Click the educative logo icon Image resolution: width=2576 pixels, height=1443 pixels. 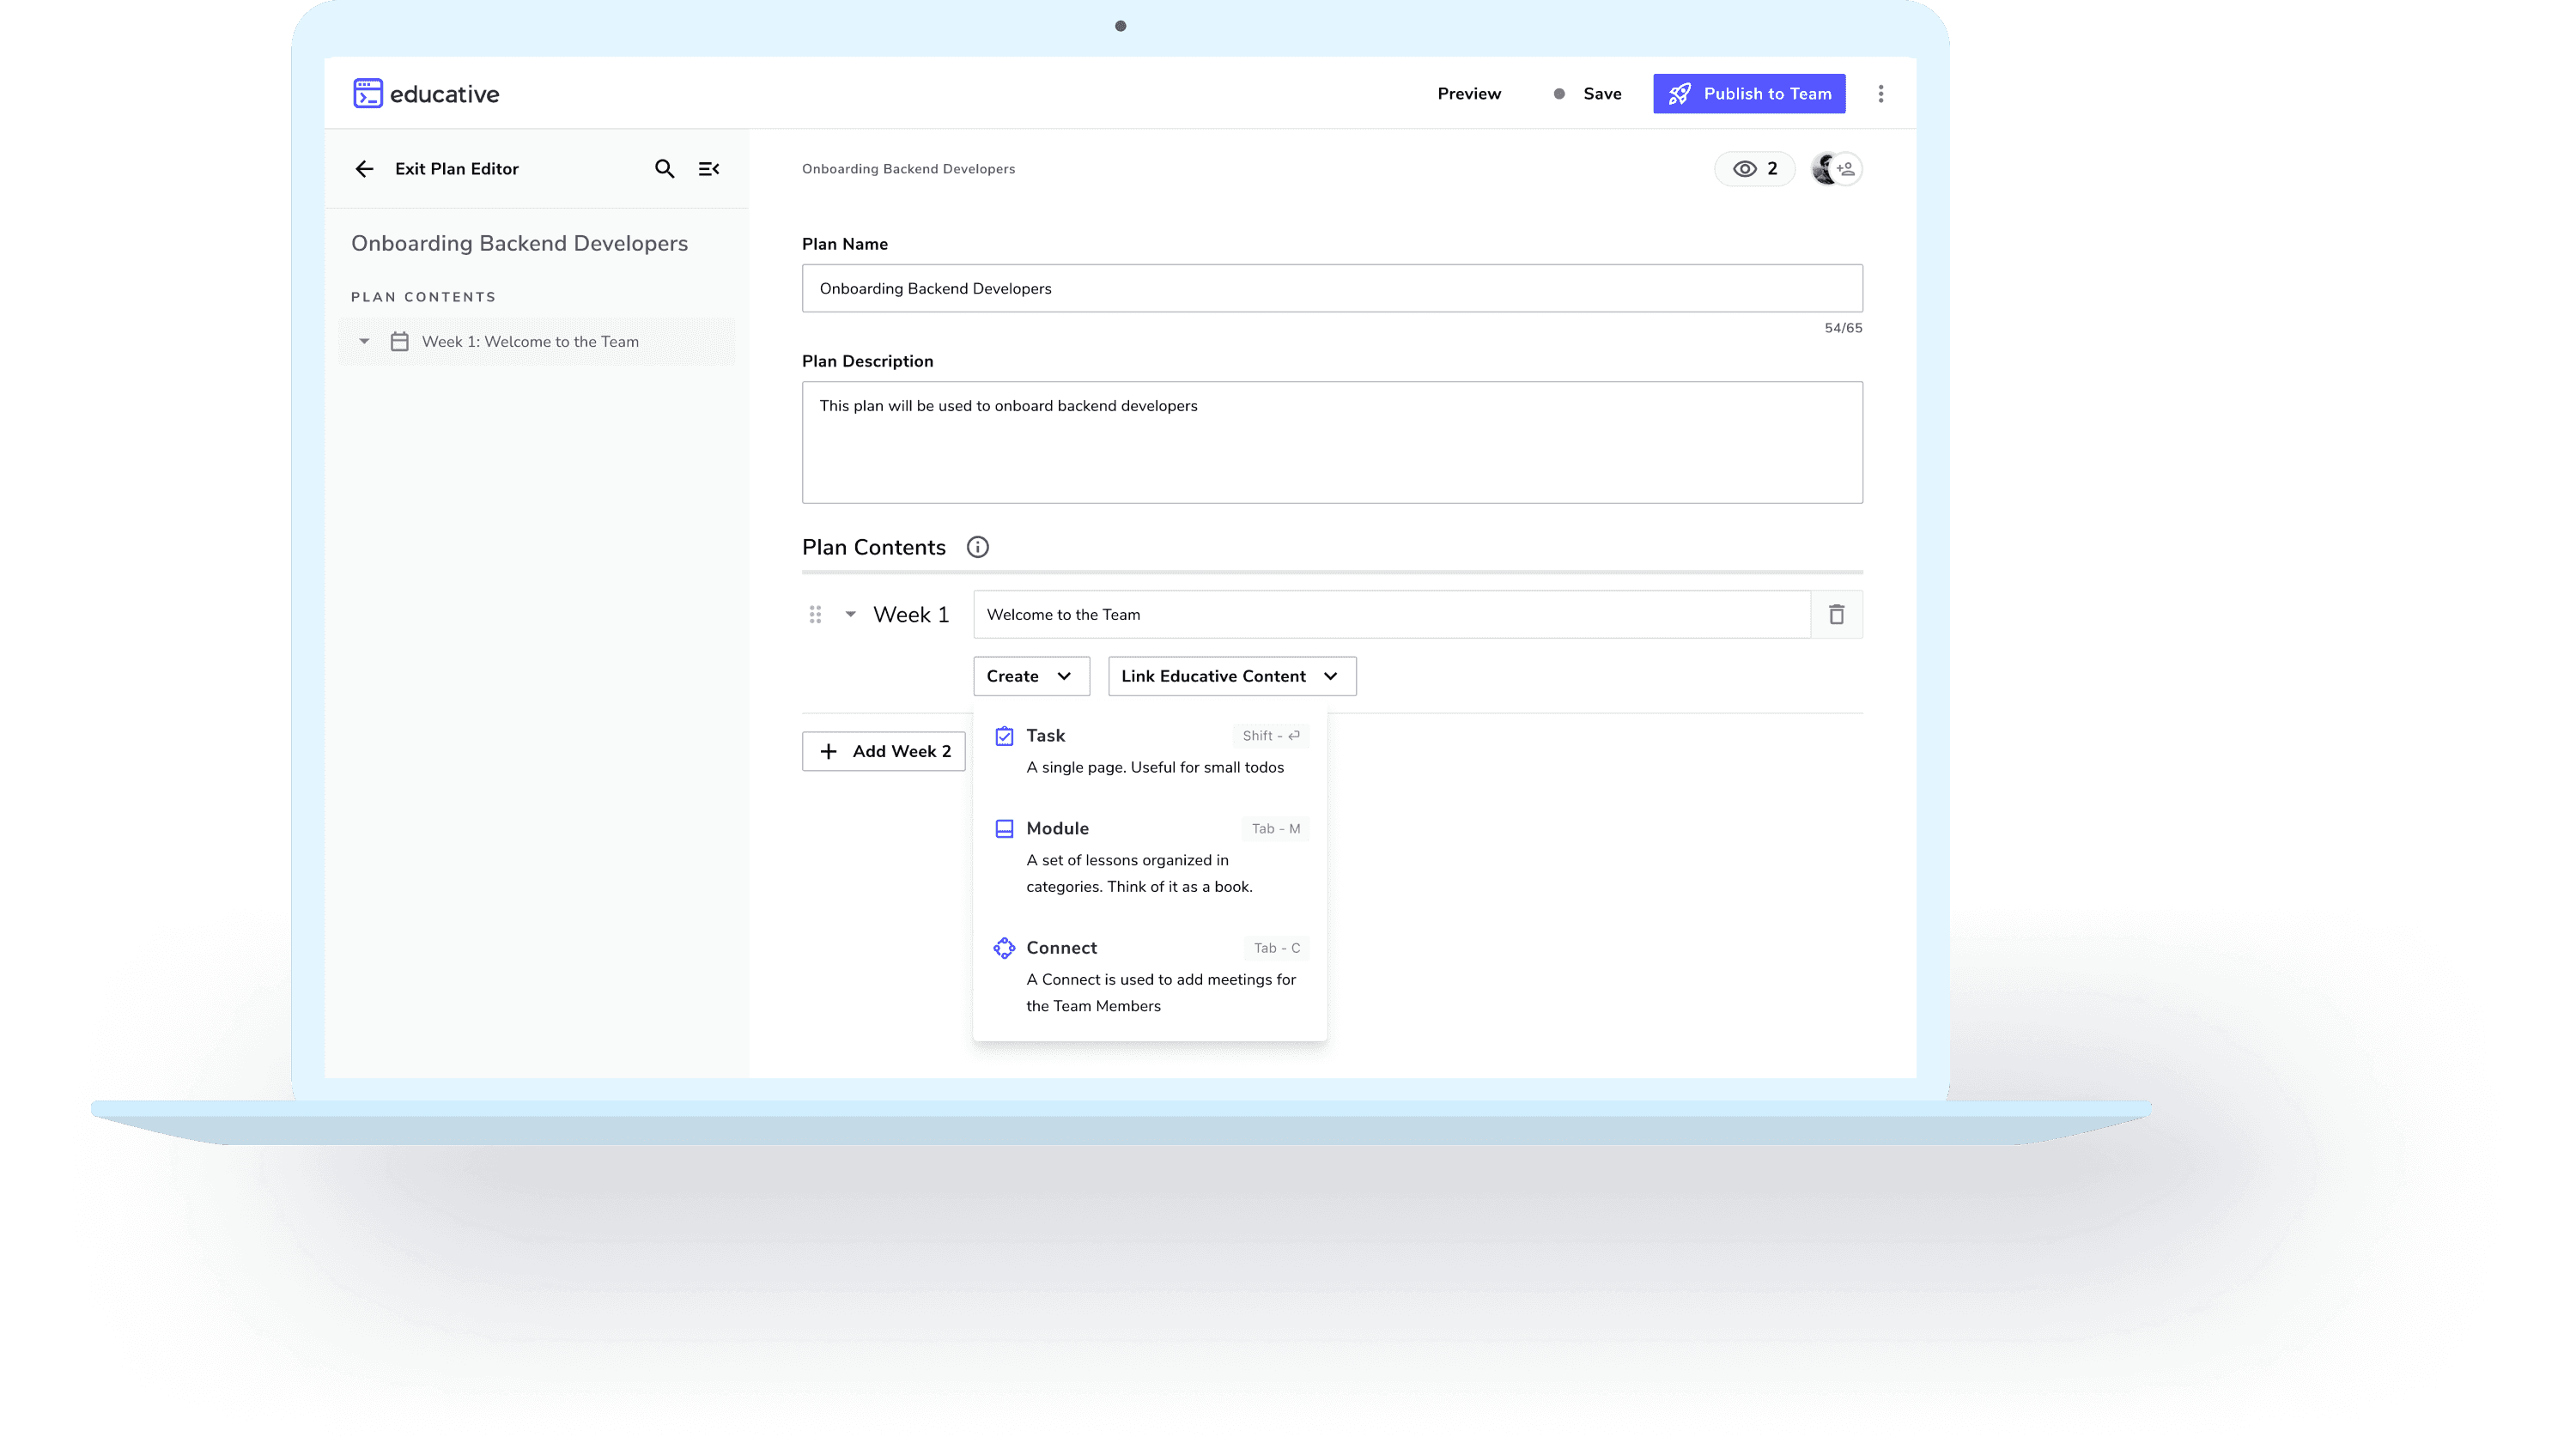pos(368,93)
